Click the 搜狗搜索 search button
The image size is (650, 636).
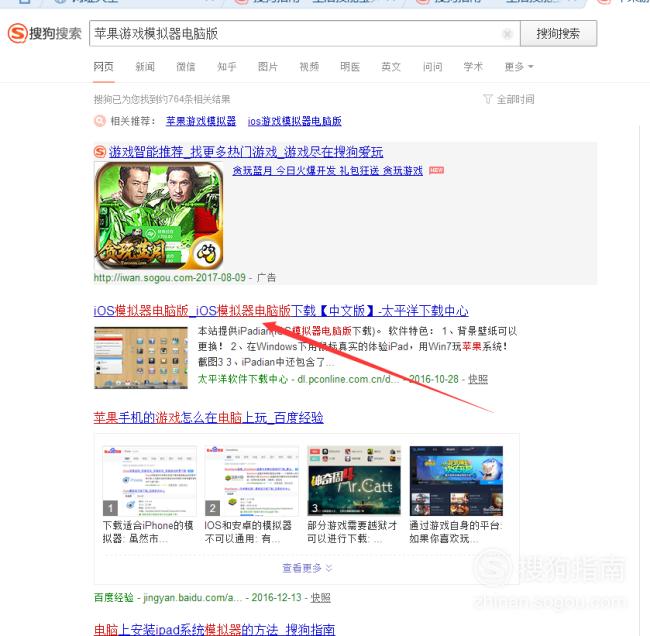click(558, 34)
